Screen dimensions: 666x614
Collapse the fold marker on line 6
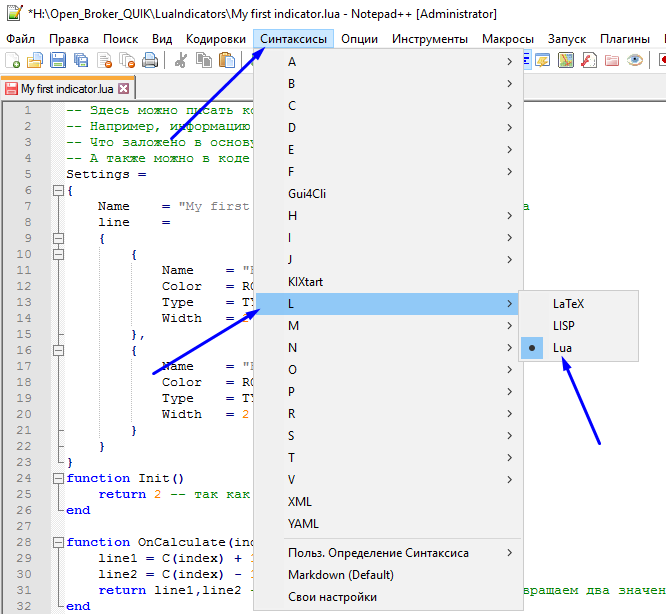(59, 191)
